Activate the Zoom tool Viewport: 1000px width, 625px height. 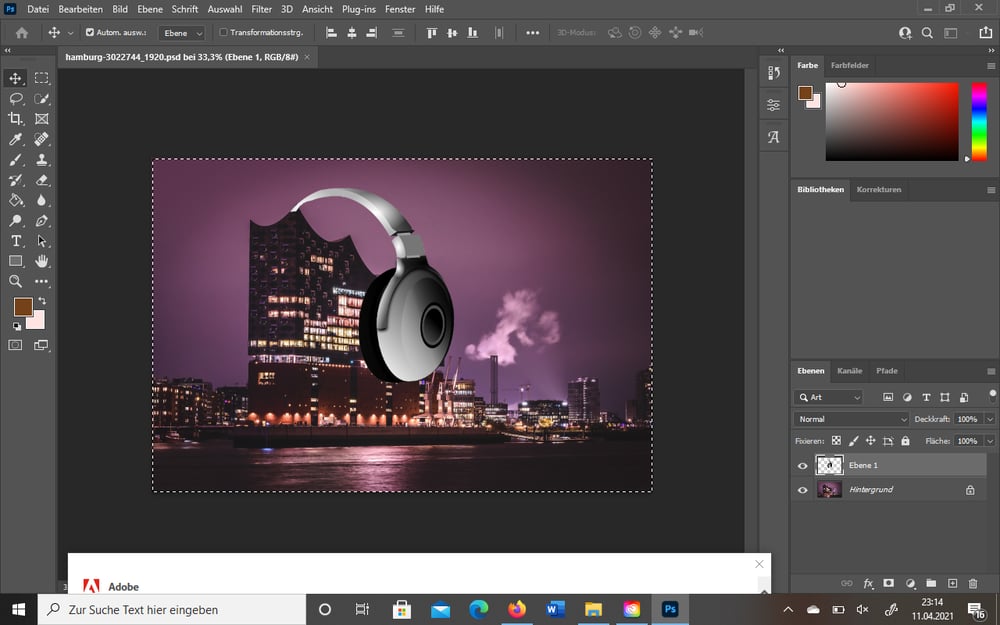pyautogui.click(x=15, y=281)
